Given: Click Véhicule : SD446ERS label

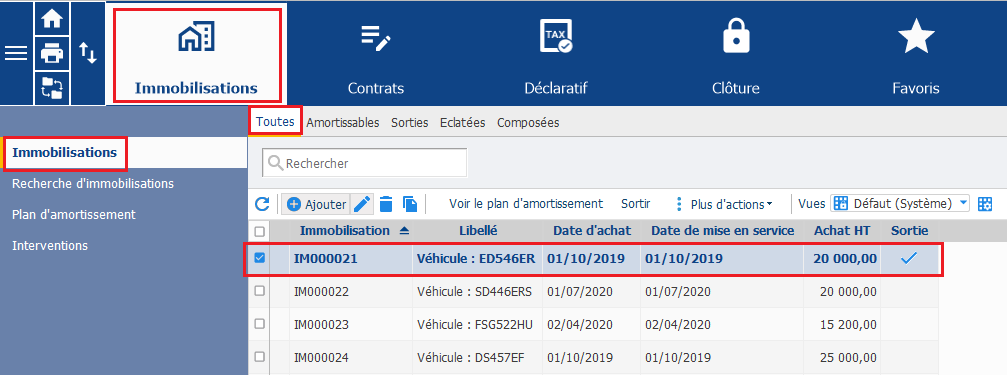Looking at the screenshot, I should point(475,292).
